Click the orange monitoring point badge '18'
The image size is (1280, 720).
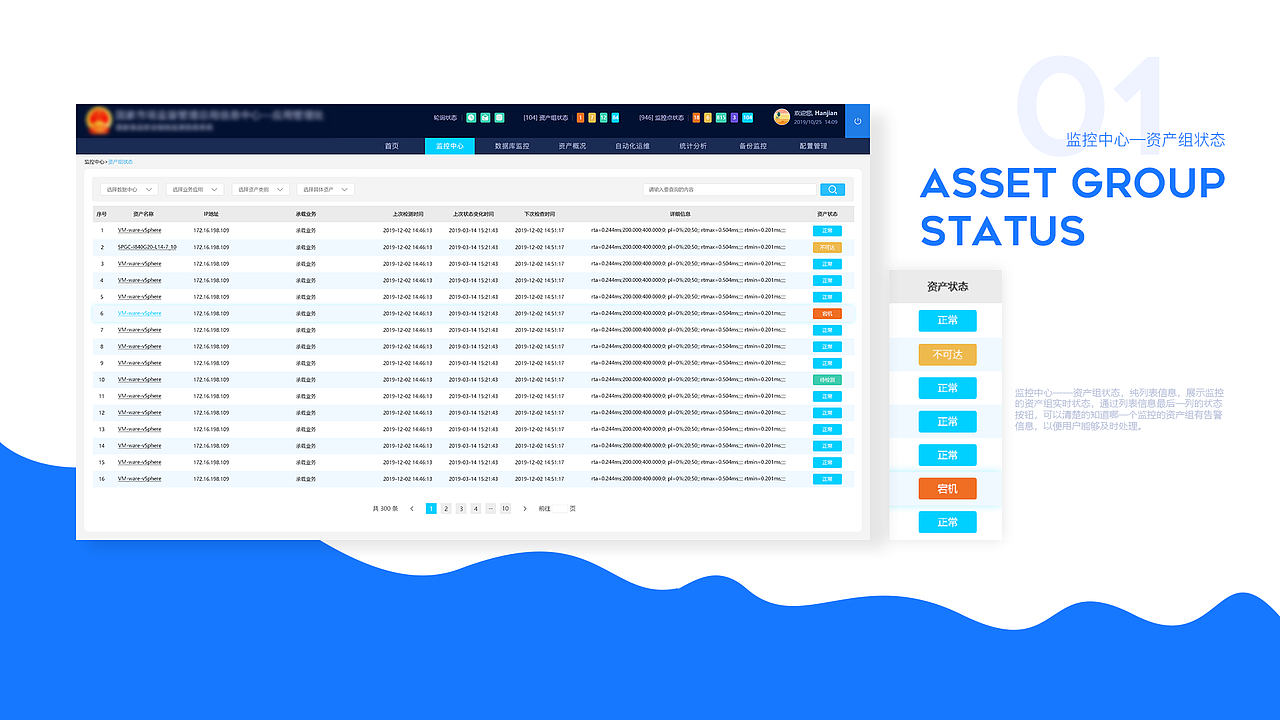coord(696,118)
